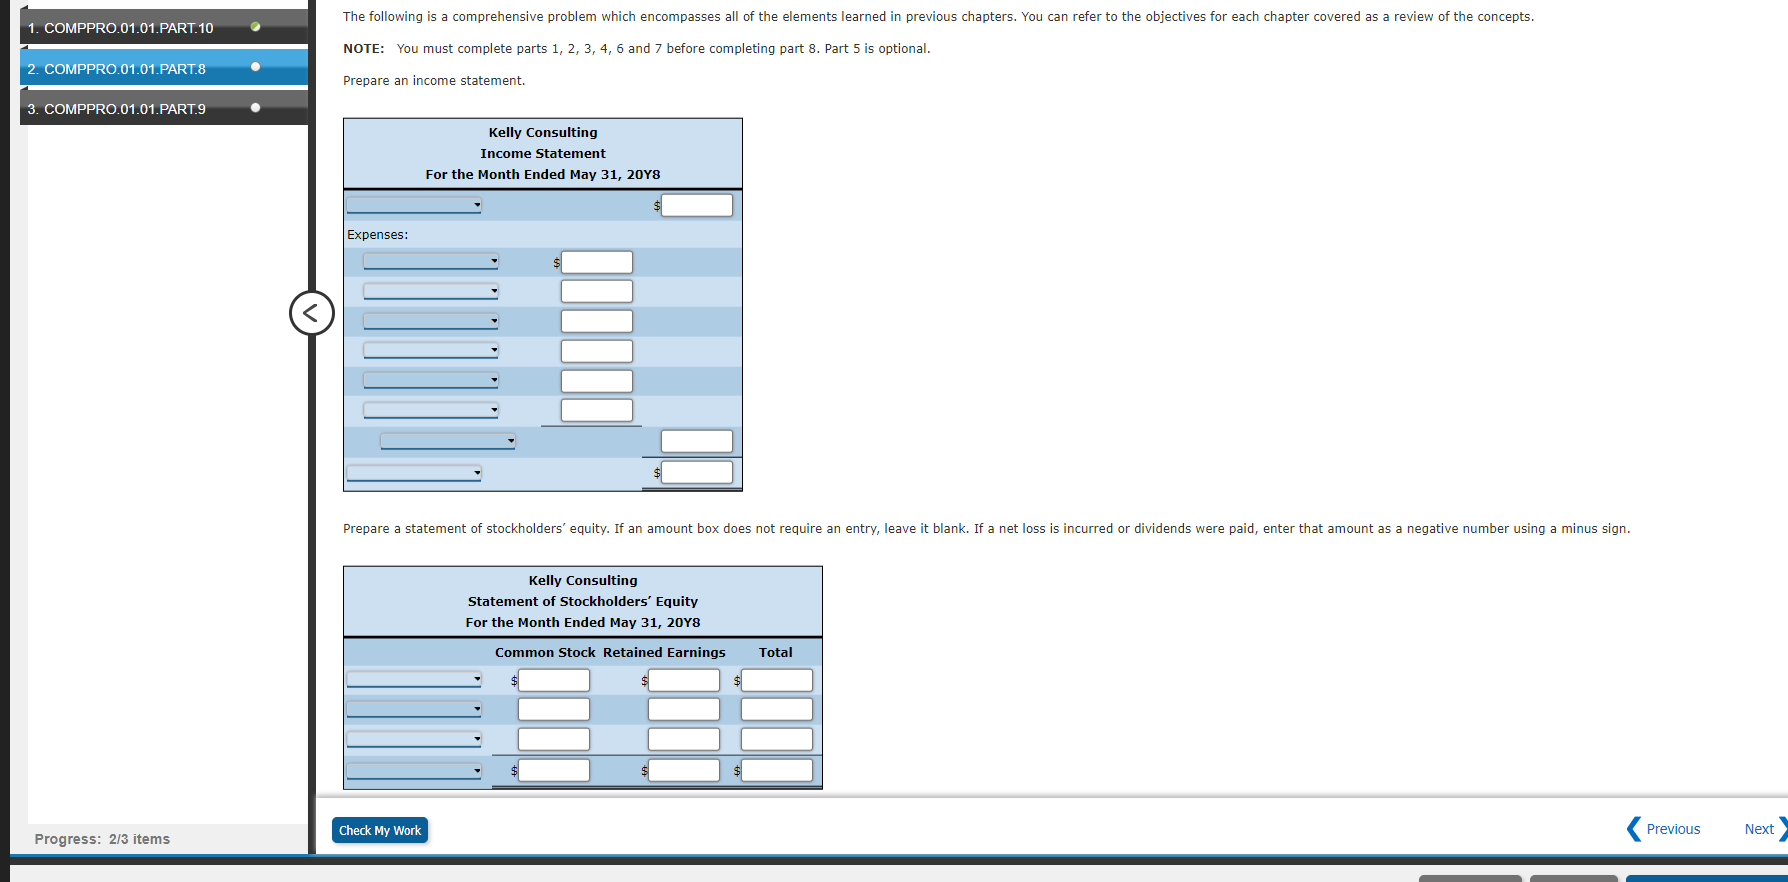
Task: Click the total expenses amount field
Action: 697,441
